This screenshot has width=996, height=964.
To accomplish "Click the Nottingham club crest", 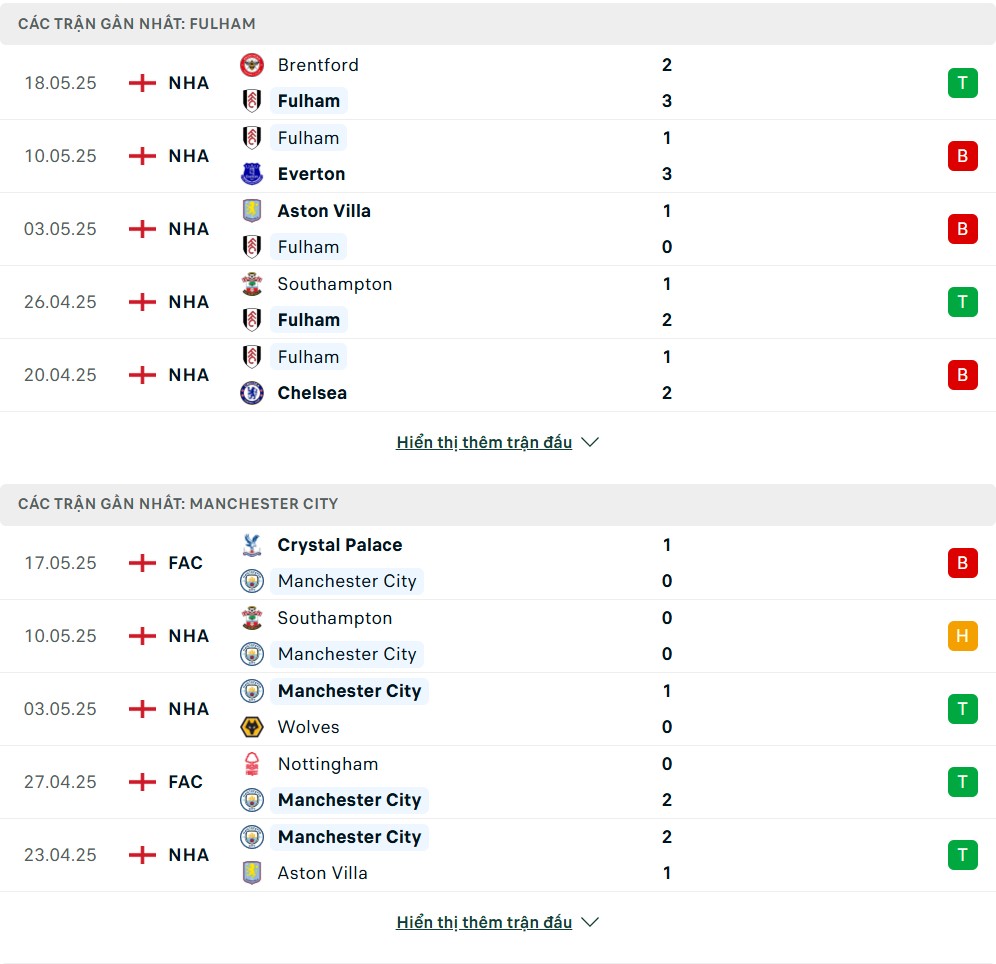I will (x=252, y=764).
